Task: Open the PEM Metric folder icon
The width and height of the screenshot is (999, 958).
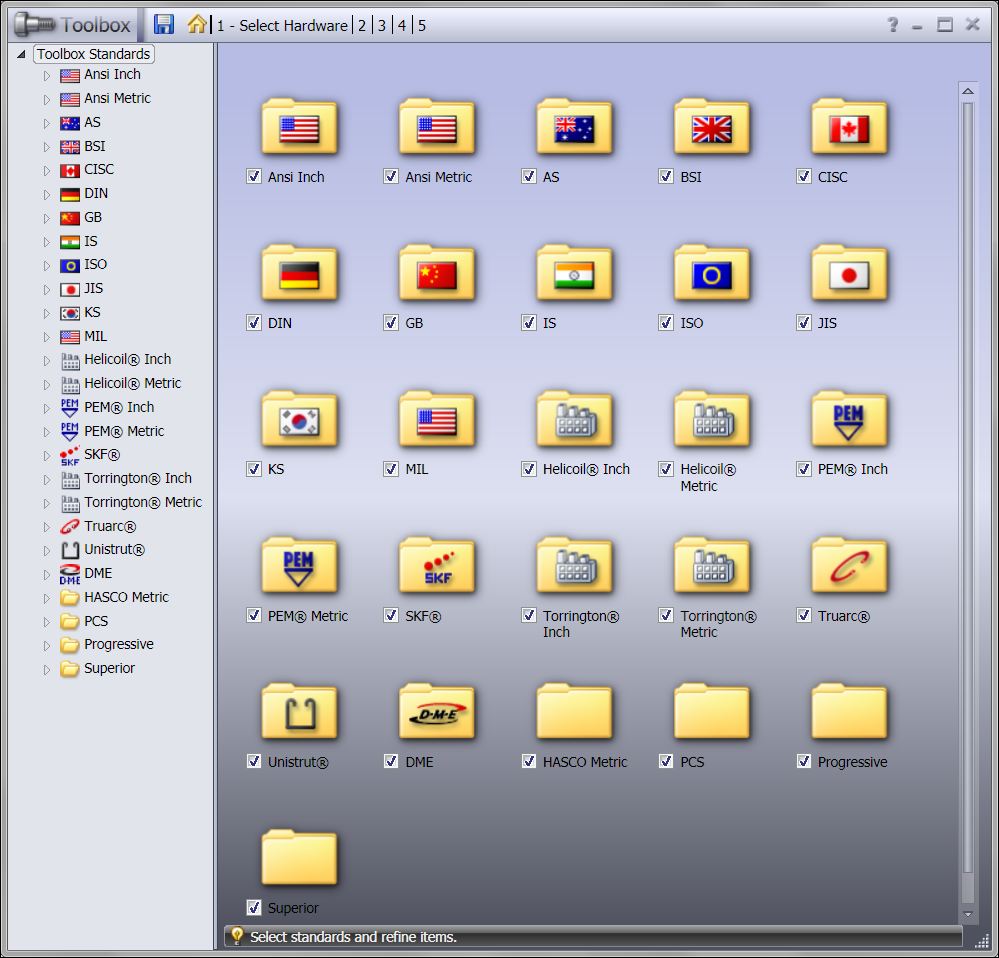Action: pyautogui.click(x=299, y=566)
